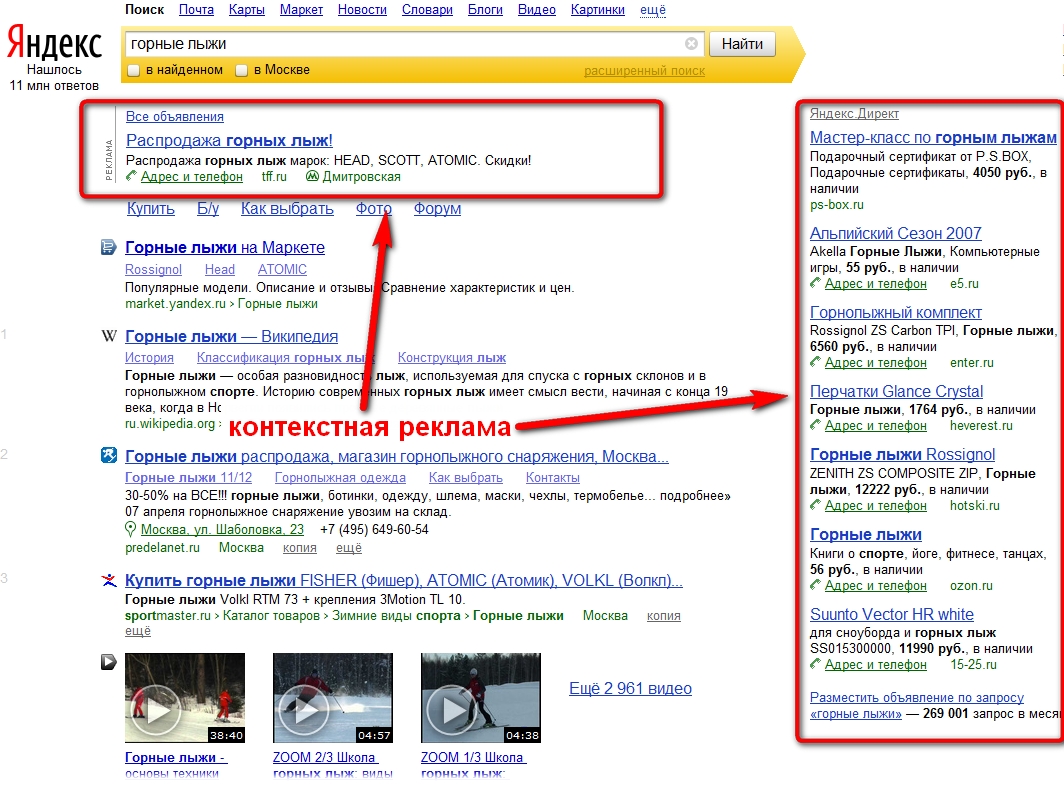
Task: Play the 04:57 video thumbnail
Action: pyautogui.click(x=332, y=698)
